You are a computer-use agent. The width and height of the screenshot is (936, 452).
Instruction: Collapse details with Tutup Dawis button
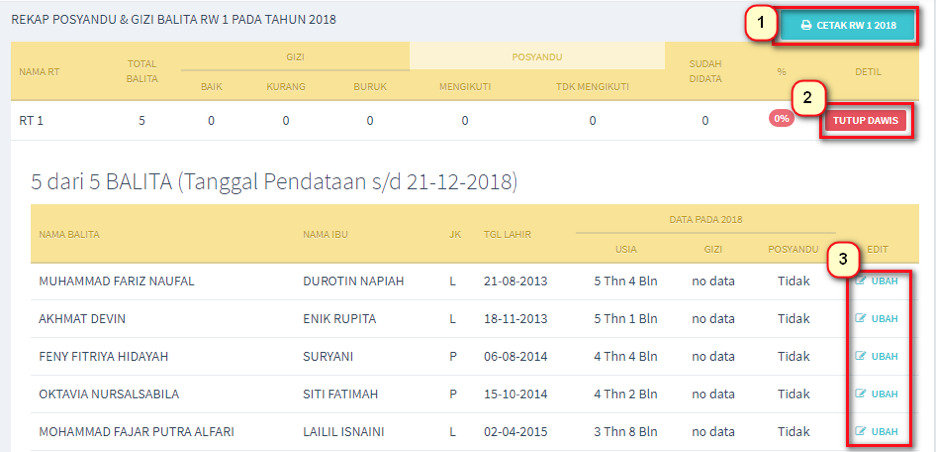[866, 121]
